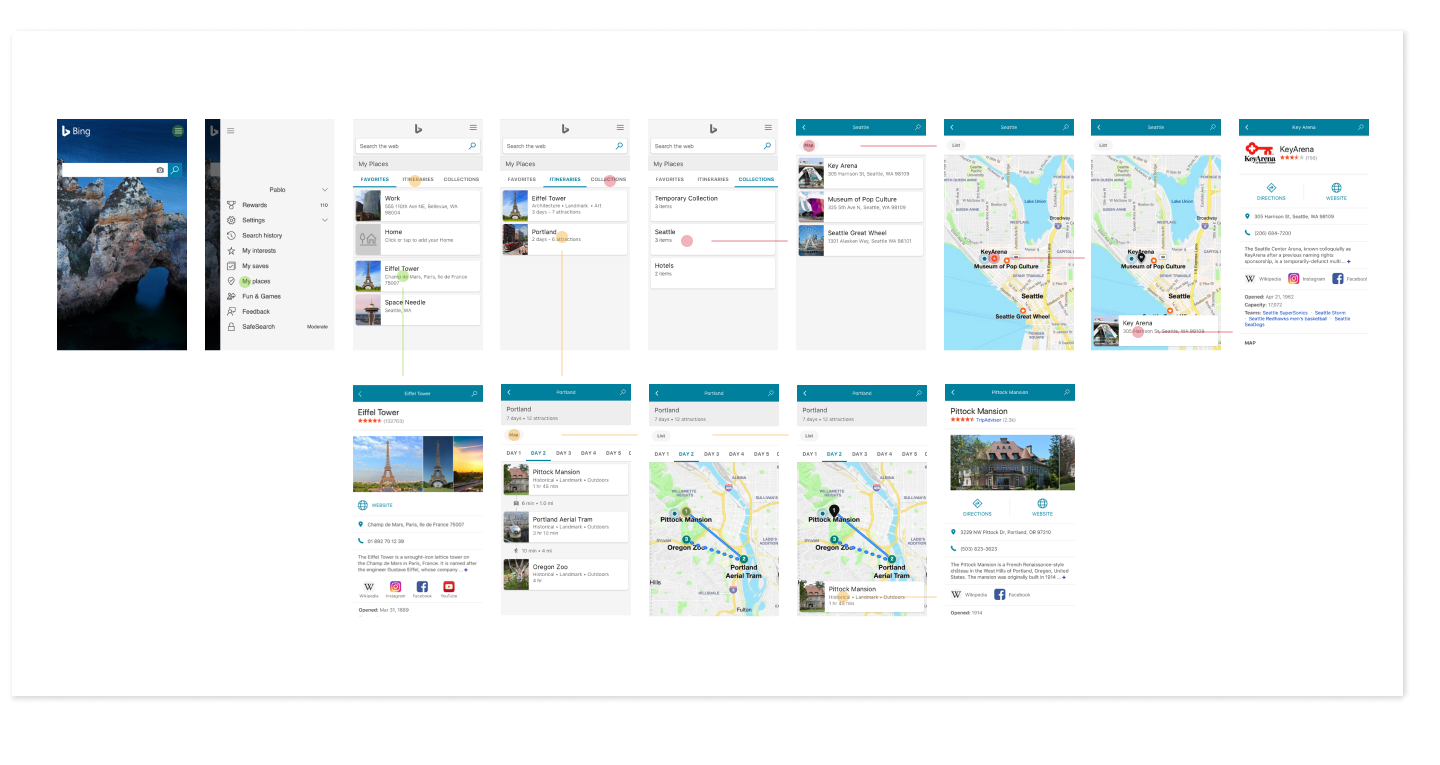Screen dimensions: 1440x765
Task: Click the Fun & Games icon
Action: 232,296
